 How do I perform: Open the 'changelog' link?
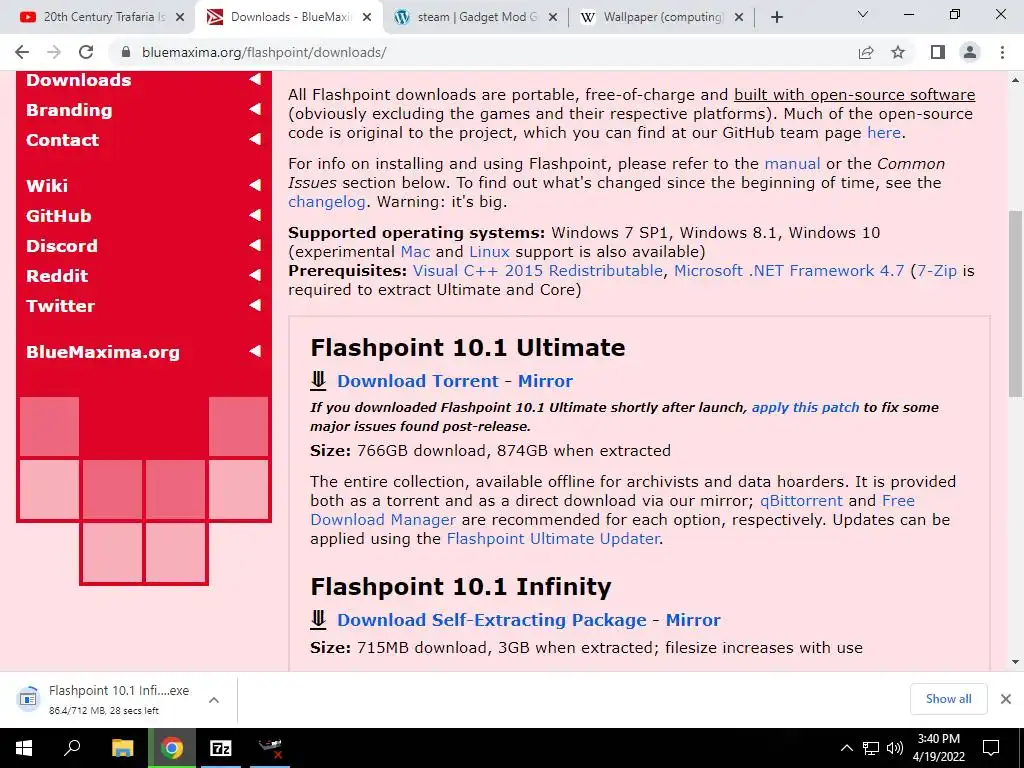click(x=327, y=202)
